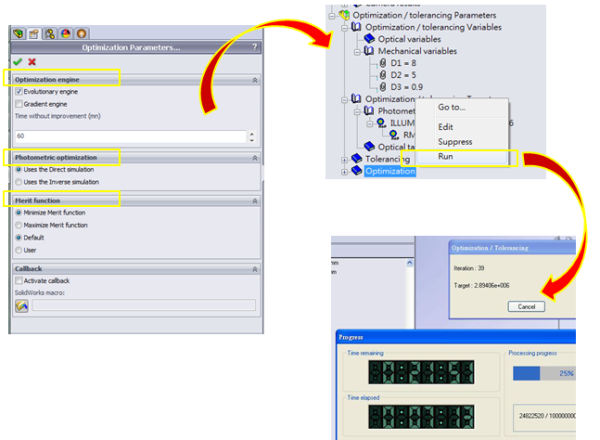Uncheck the Evolutionary engine checkbox
Screen dimensions: 600x440
coord(19,91)
